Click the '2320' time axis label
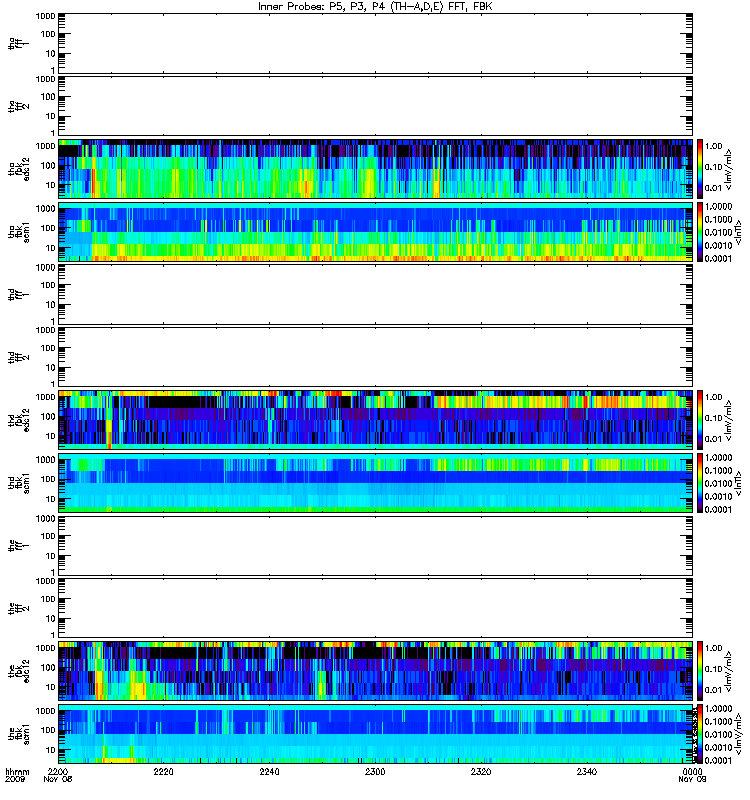Viewport: 750px width, 800px height. pyautogui.click(x=481, y=771)
